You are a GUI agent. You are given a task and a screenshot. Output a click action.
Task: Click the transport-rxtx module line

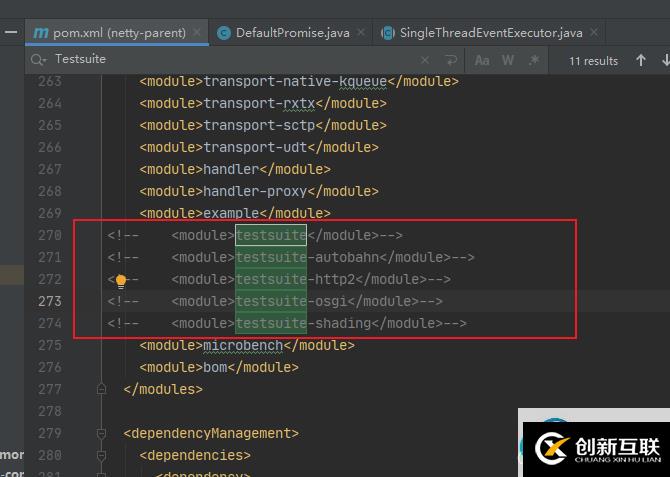click(x=263, y=103)
